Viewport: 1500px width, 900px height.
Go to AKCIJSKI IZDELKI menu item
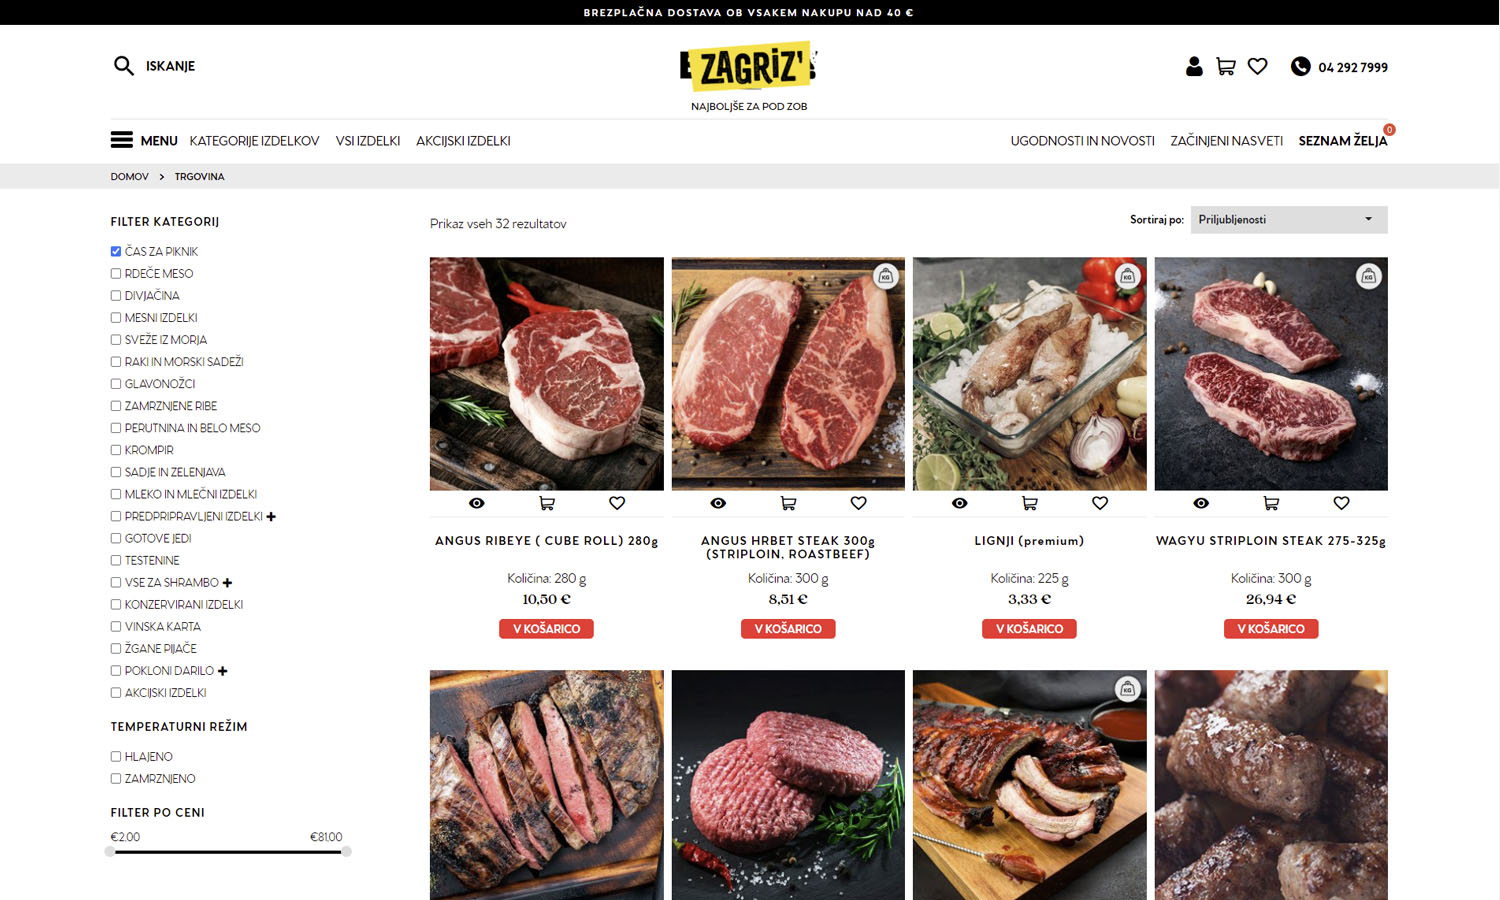tap(463, 141)
